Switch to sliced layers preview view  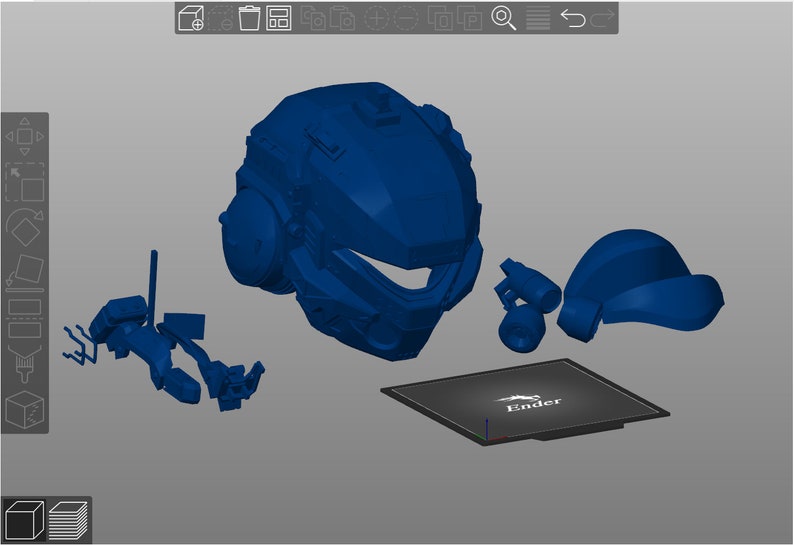pos(68,520)
